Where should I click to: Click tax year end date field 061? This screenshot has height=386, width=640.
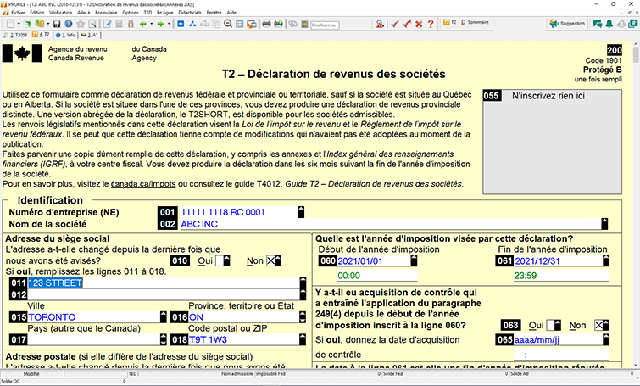point(558,261)
